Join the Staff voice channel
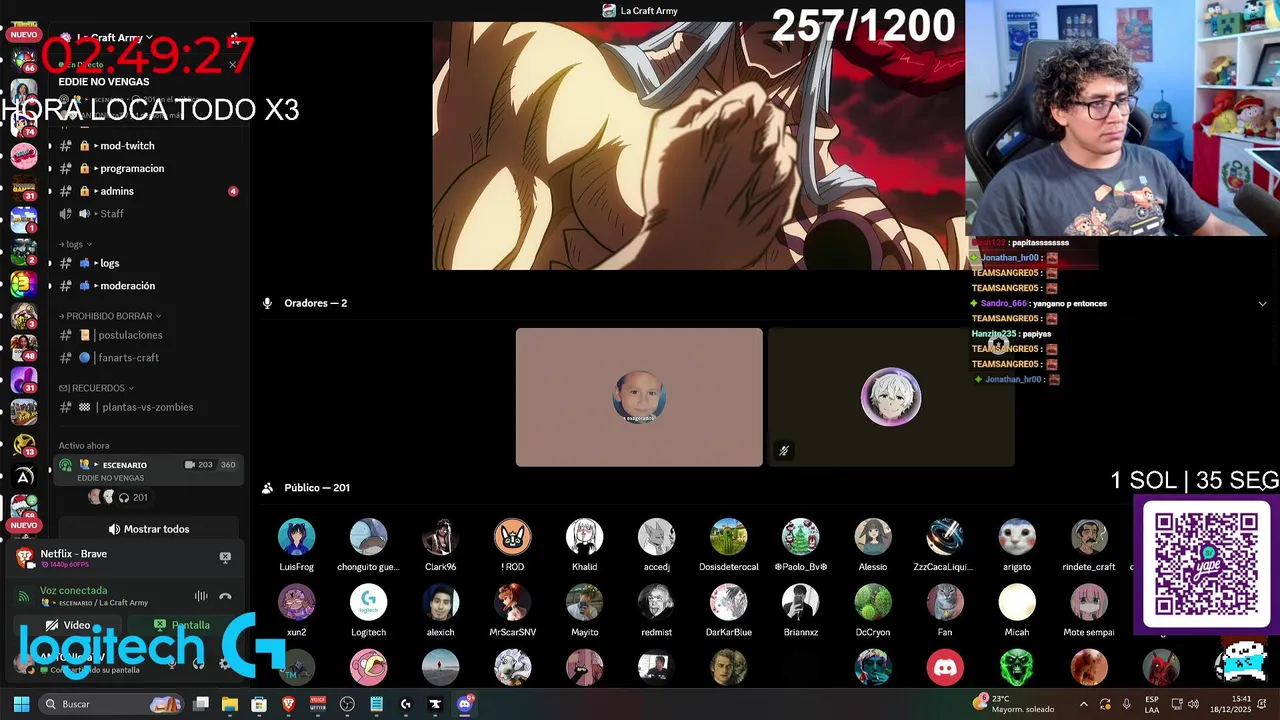 click(x=148, y=213)
